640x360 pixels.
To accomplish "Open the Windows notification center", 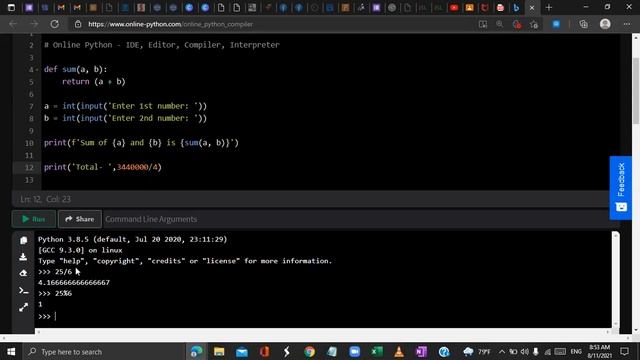I will click(x=624, y=351).
